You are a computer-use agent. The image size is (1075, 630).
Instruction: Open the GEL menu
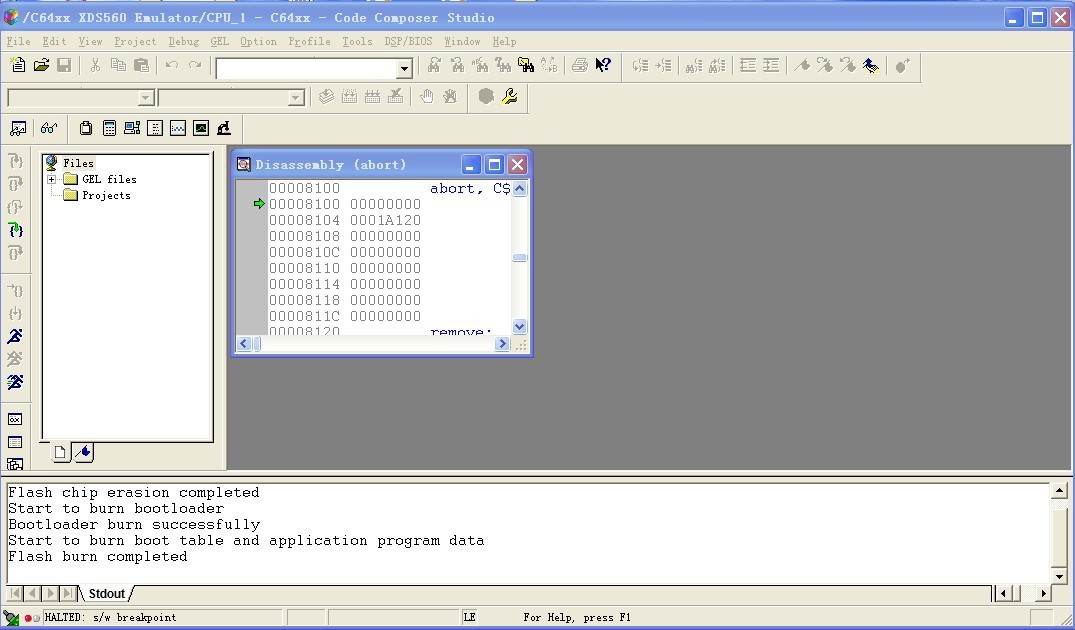219,41
